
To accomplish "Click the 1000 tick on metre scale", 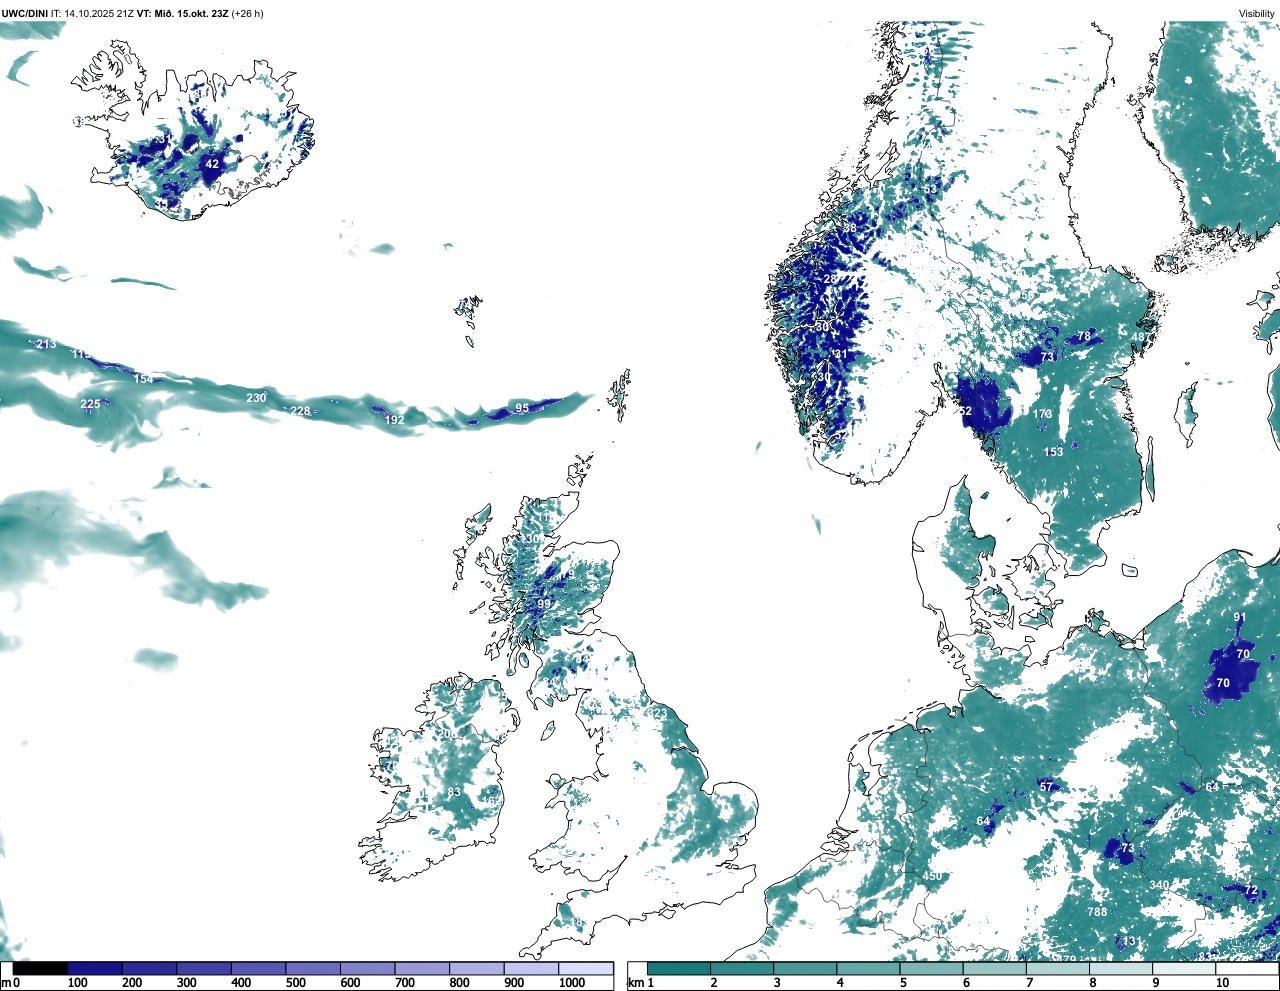I will pyautogui.click(x=572, y=984).
